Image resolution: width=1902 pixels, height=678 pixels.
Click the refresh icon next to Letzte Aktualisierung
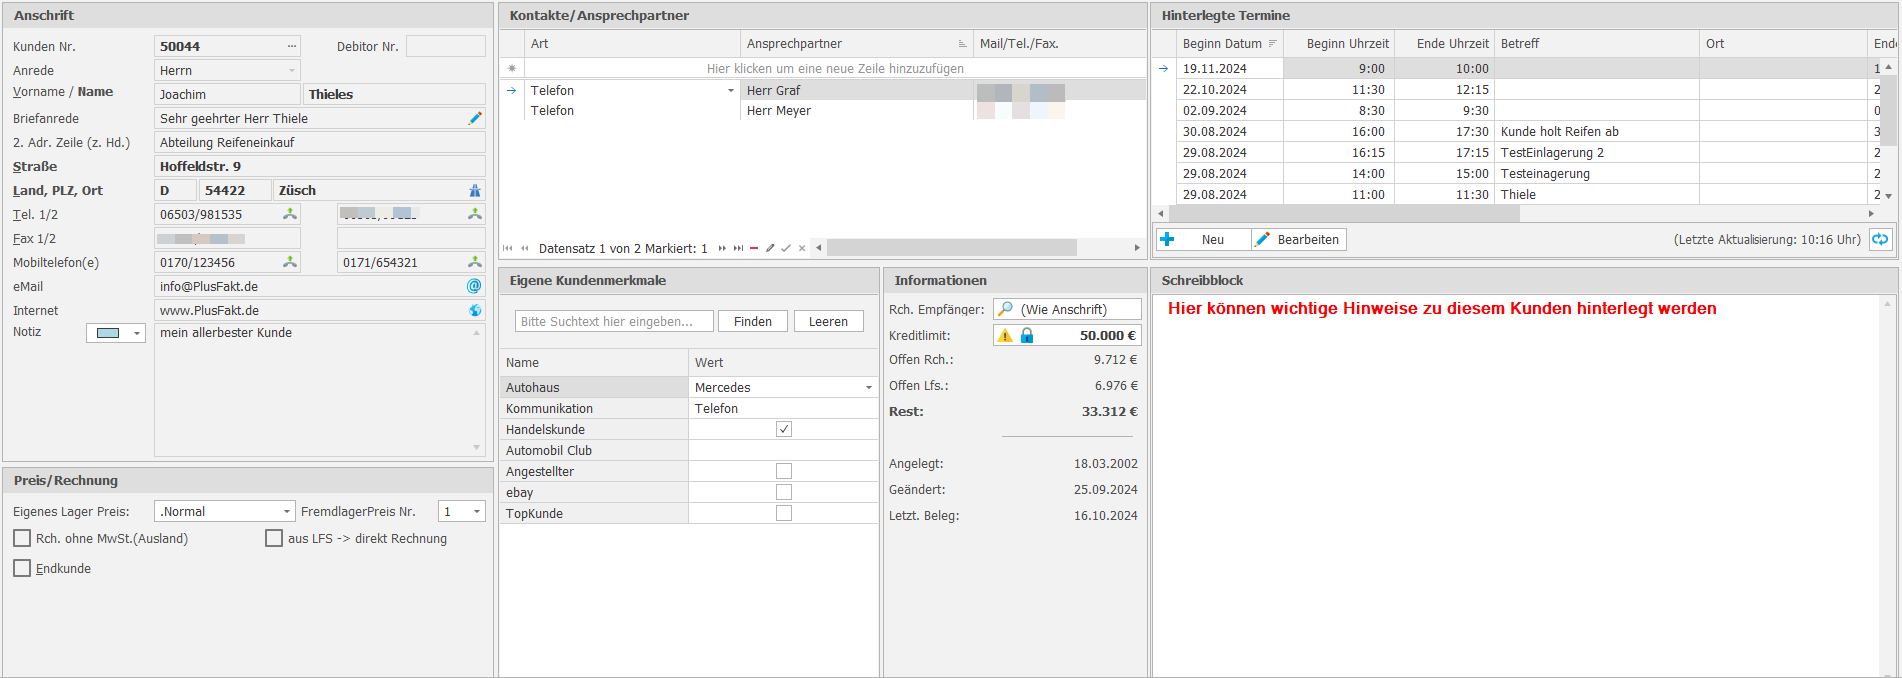tap(1880, 239)
